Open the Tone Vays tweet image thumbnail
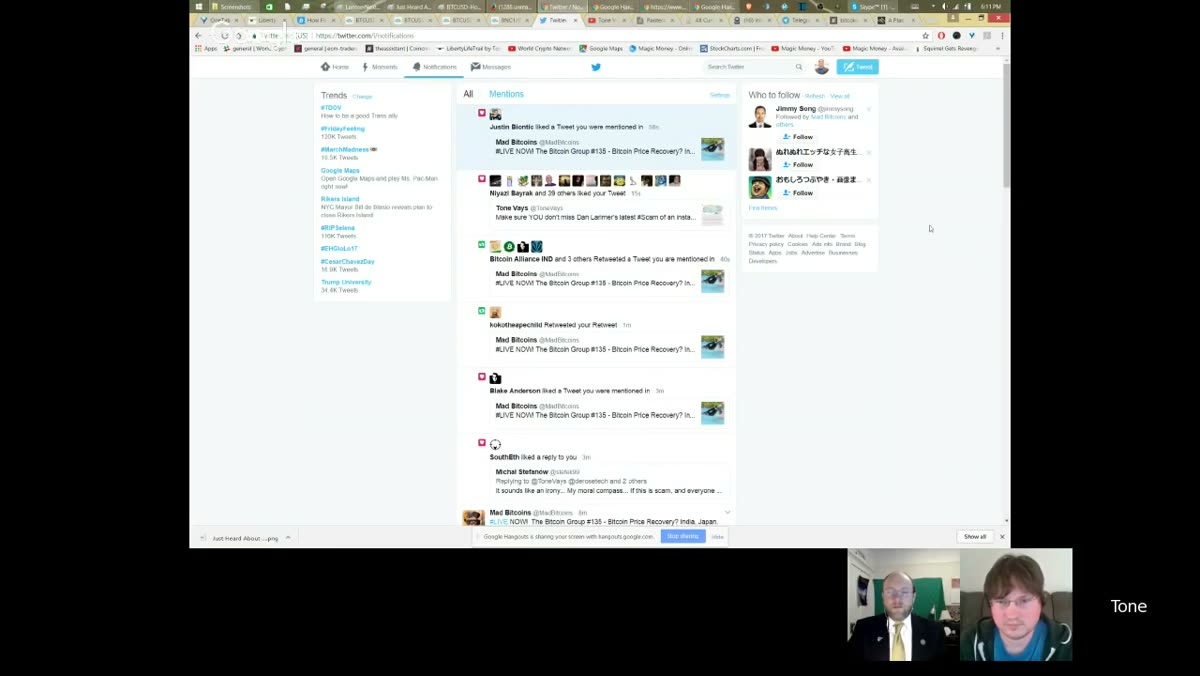Image resolution: width=1200 pixels, height=676 pixels. pos(712,215)
